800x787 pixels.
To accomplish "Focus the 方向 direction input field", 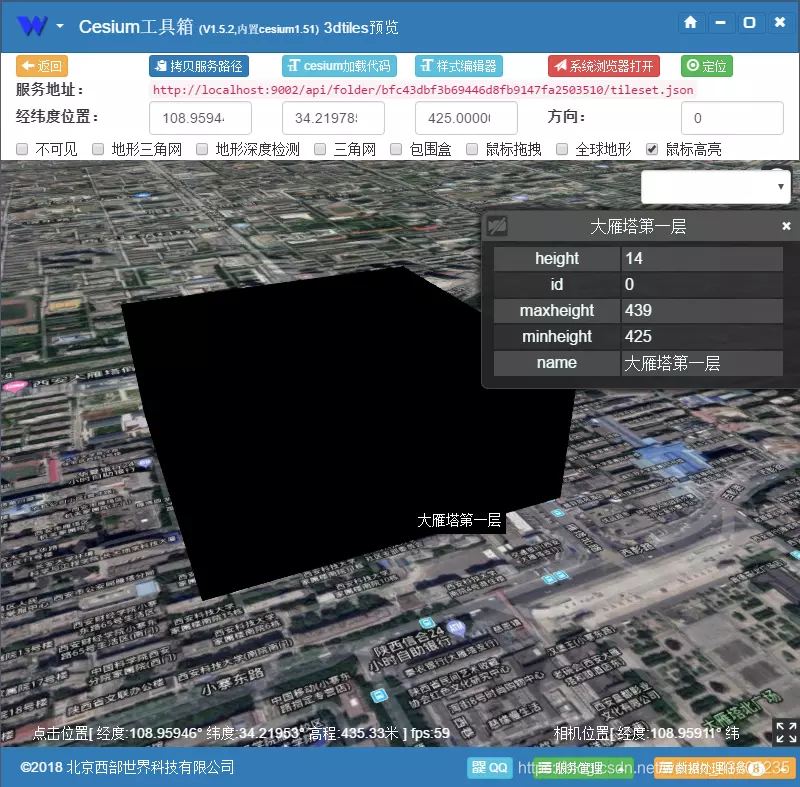I will click(x=732, y=118).
